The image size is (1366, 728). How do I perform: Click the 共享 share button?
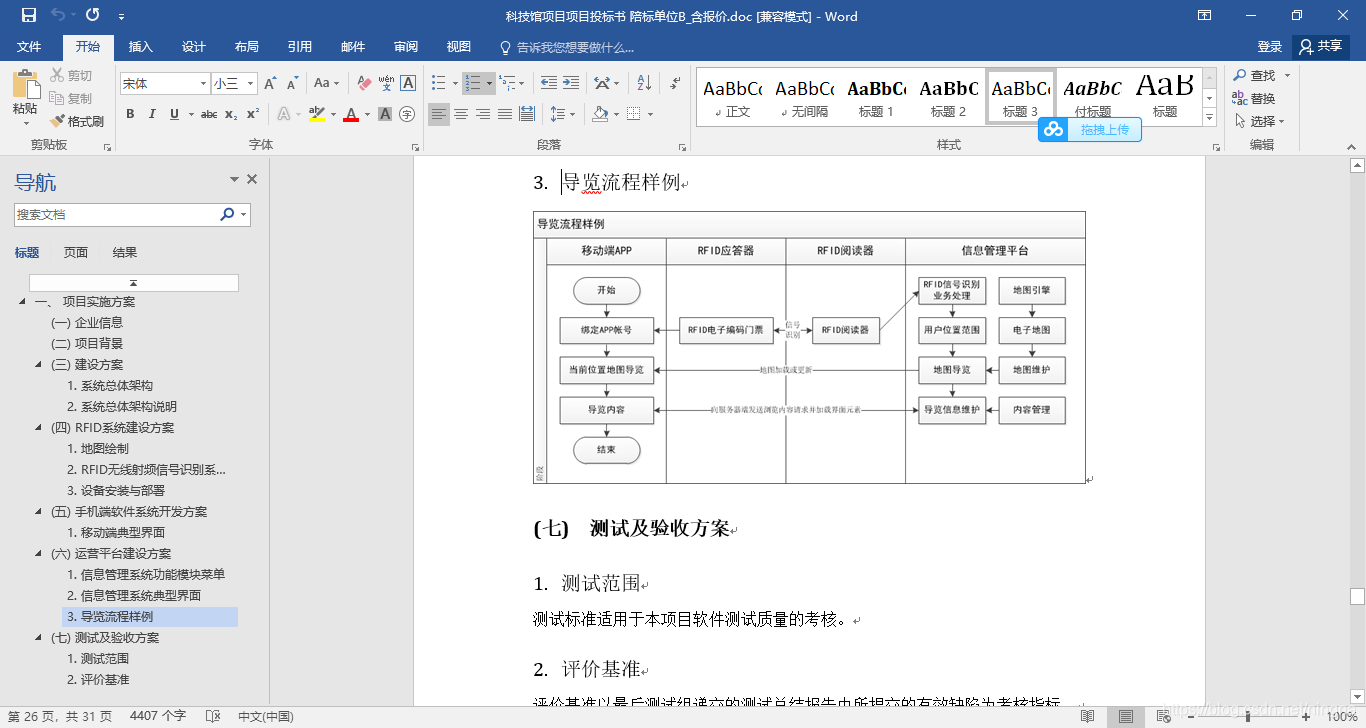pos(1320,46)
